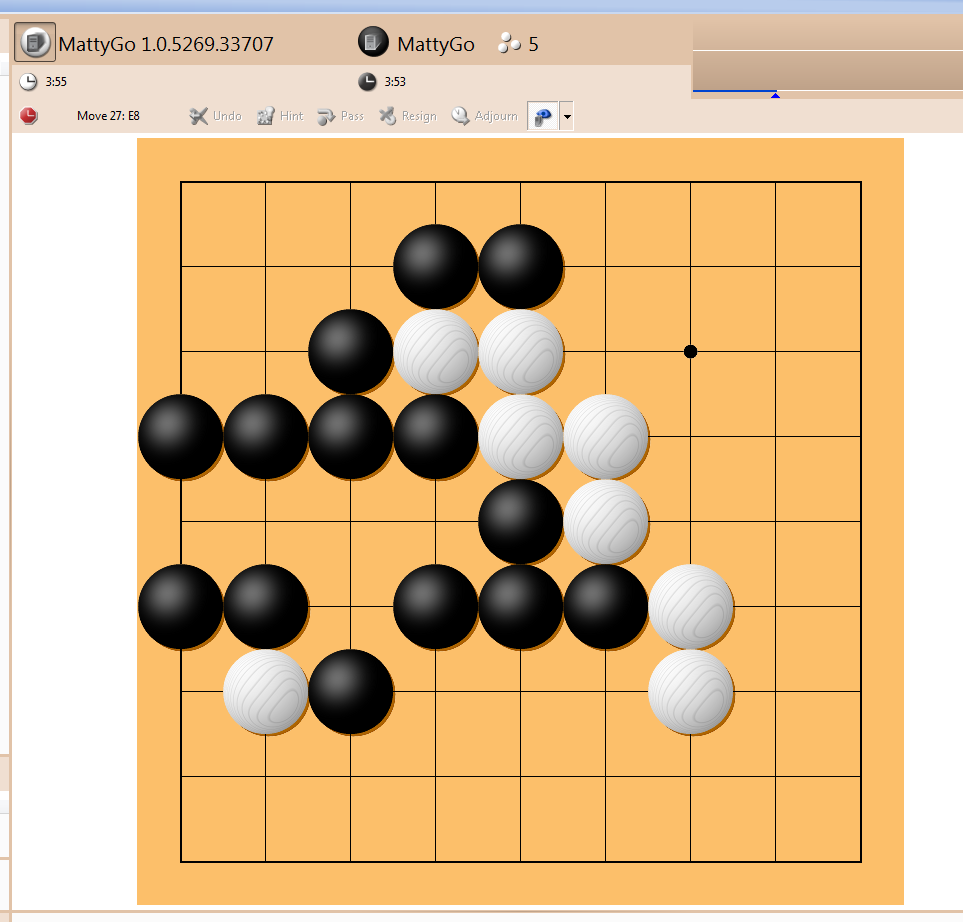Click the lone white stone next to the bottom-left black stone
This screenshot has width=963, height=922.
click(265, 692)
